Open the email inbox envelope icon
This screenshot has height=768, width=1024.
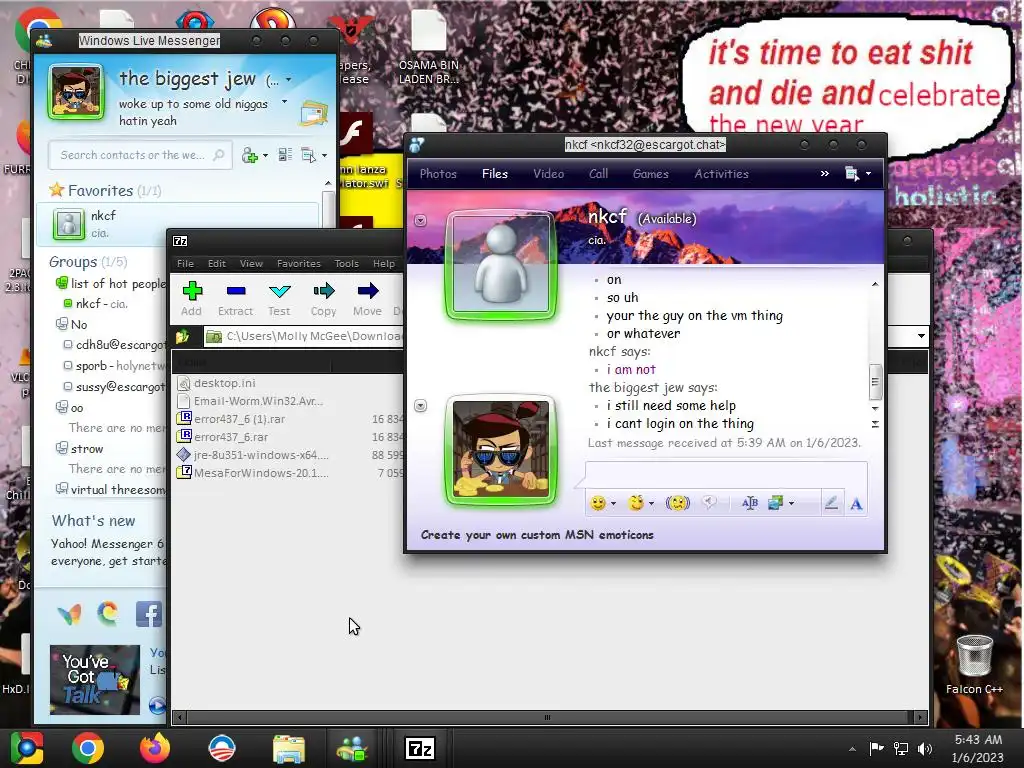pyautogui.click(x=313, y=114)
